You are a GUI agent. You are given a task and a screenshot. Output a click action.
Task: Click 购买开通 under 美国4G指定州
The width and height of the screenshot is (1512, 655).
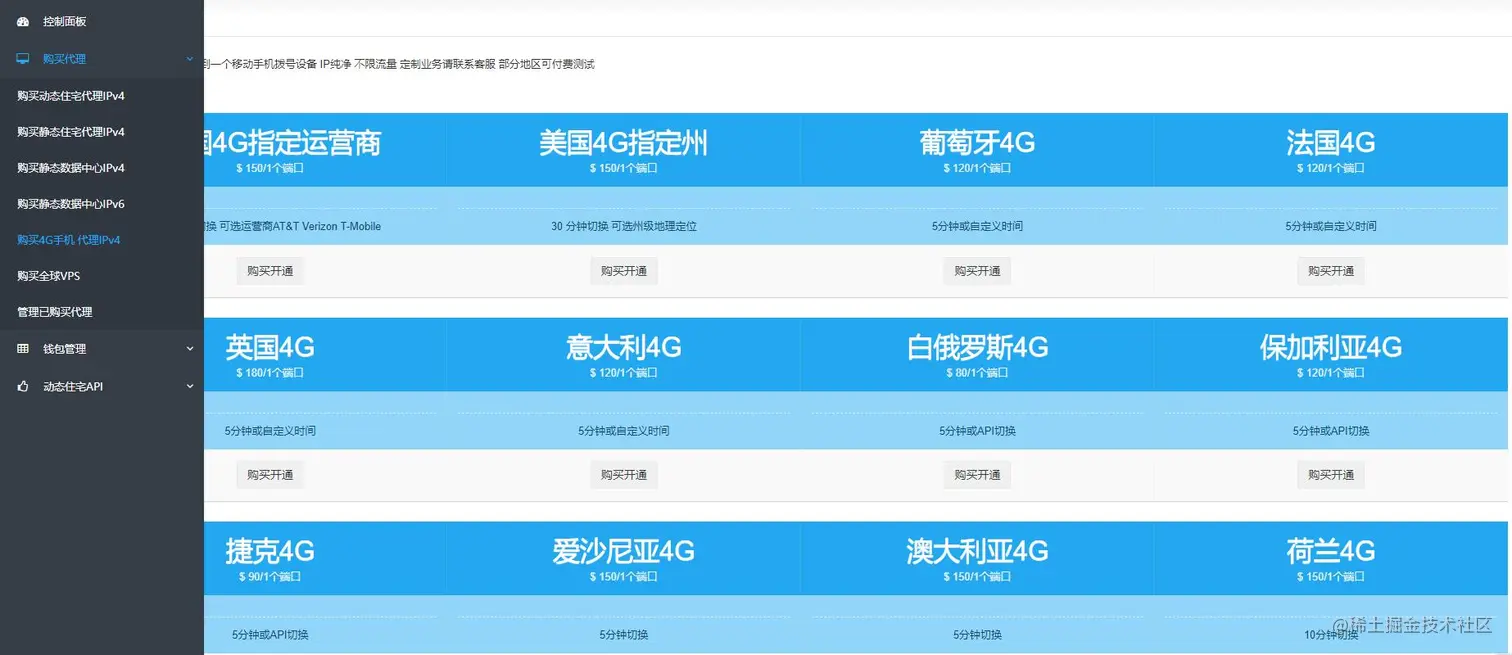point(624,271)
